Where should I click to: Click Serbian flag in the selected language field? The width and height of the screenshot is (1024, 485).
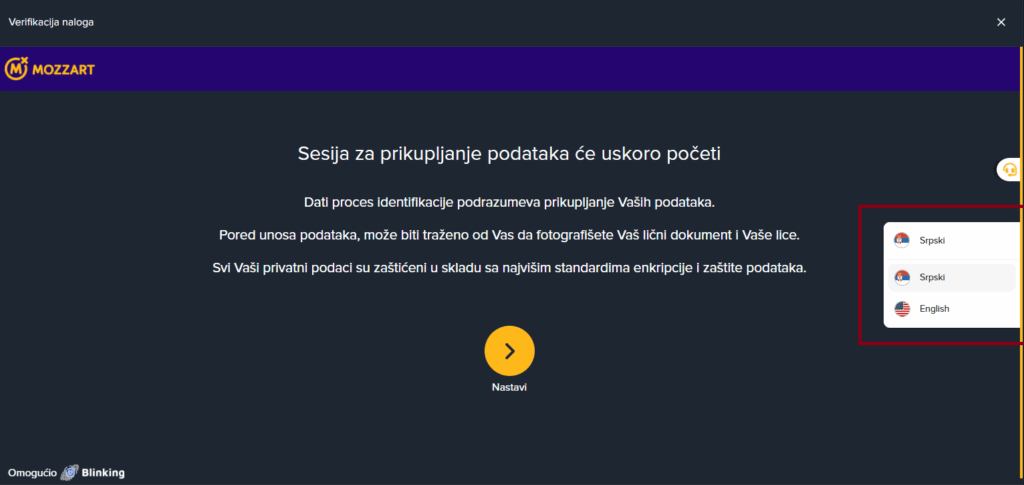pos(902,240)
